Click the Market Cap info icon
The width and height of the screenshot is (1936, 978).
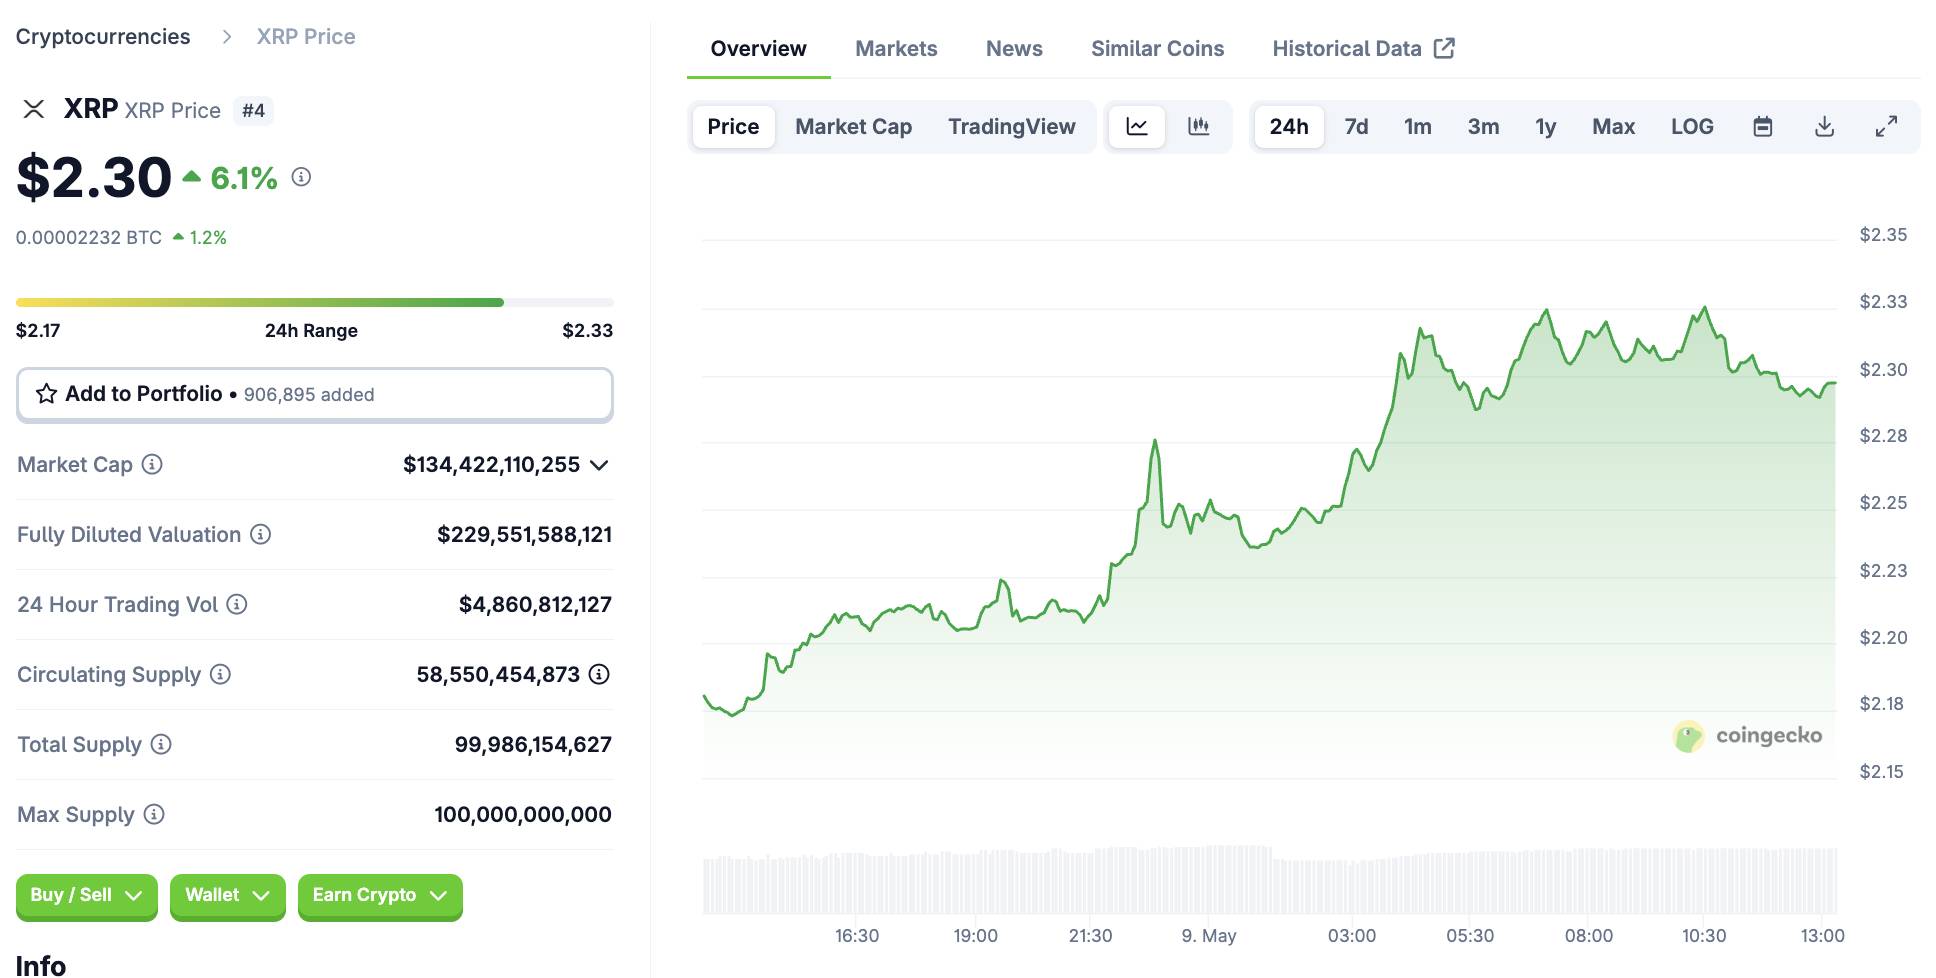coord(152,464)
